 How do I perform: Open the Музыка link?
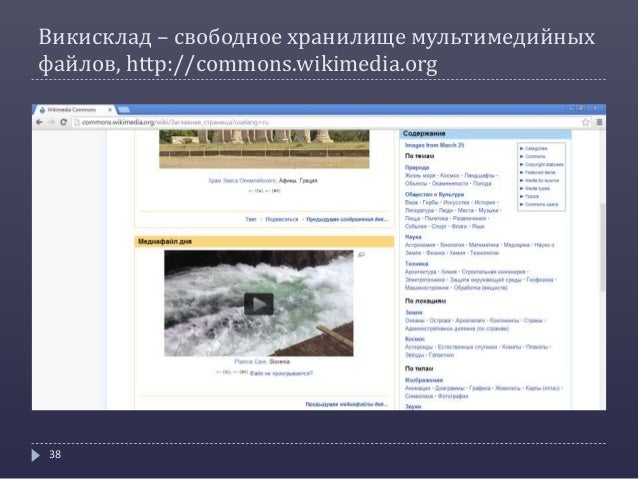click(488, 210)
